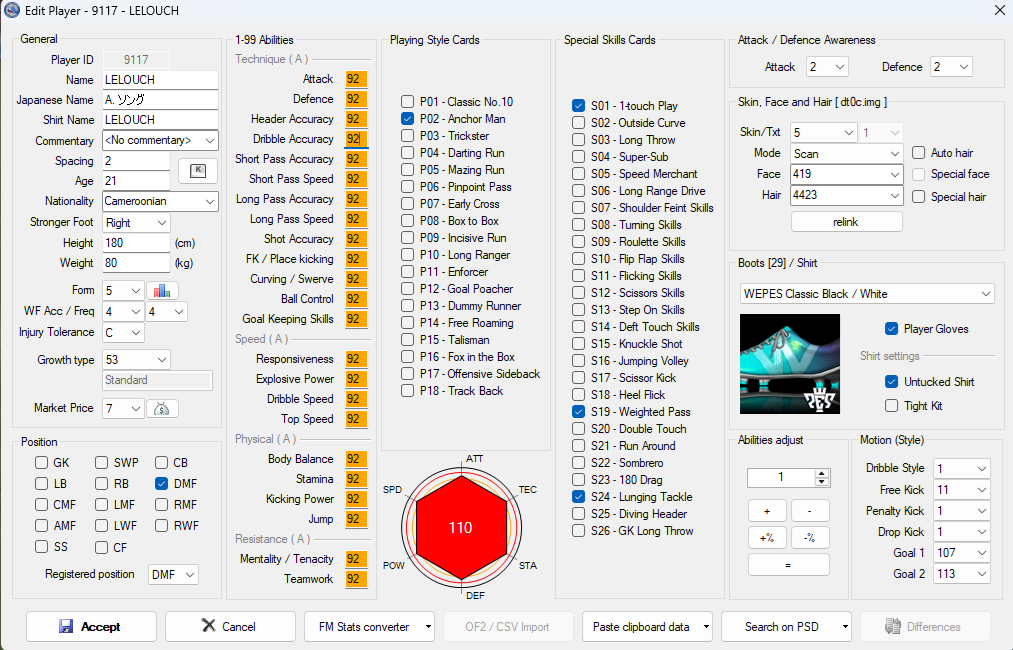
Task: Expand the Face number dropdown
Action: point(894,174)
